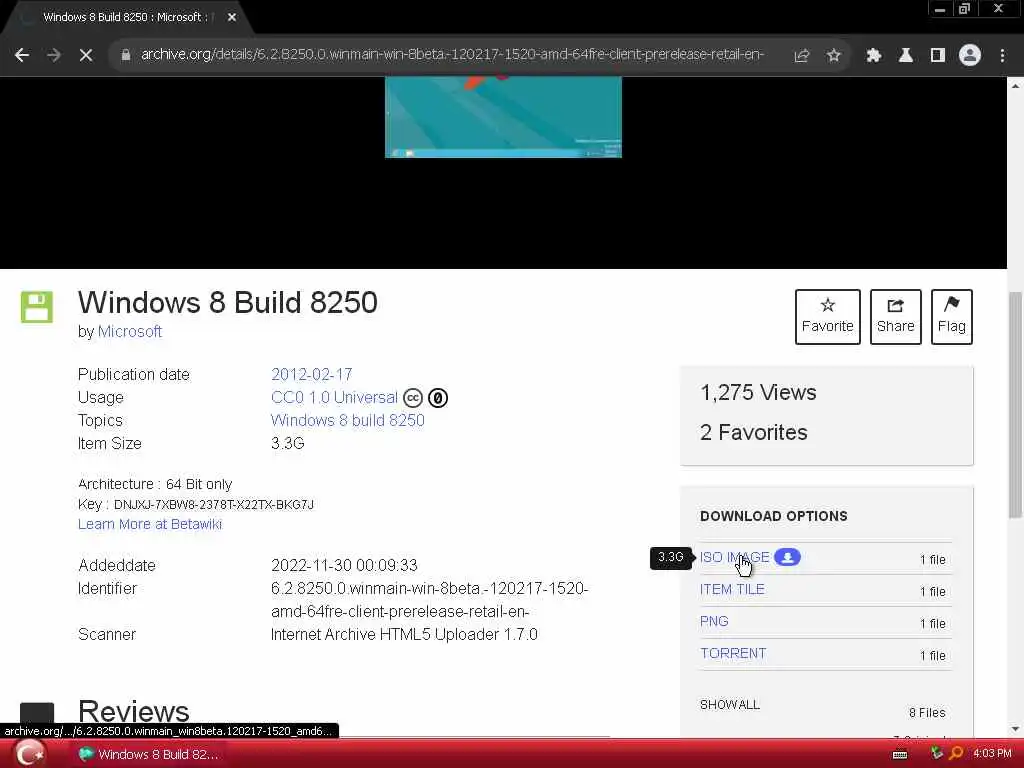Close the Windows 8 Build 8250 tab
The height and width of the screenshot is (768, 1024).
click(x=232, y=18)
